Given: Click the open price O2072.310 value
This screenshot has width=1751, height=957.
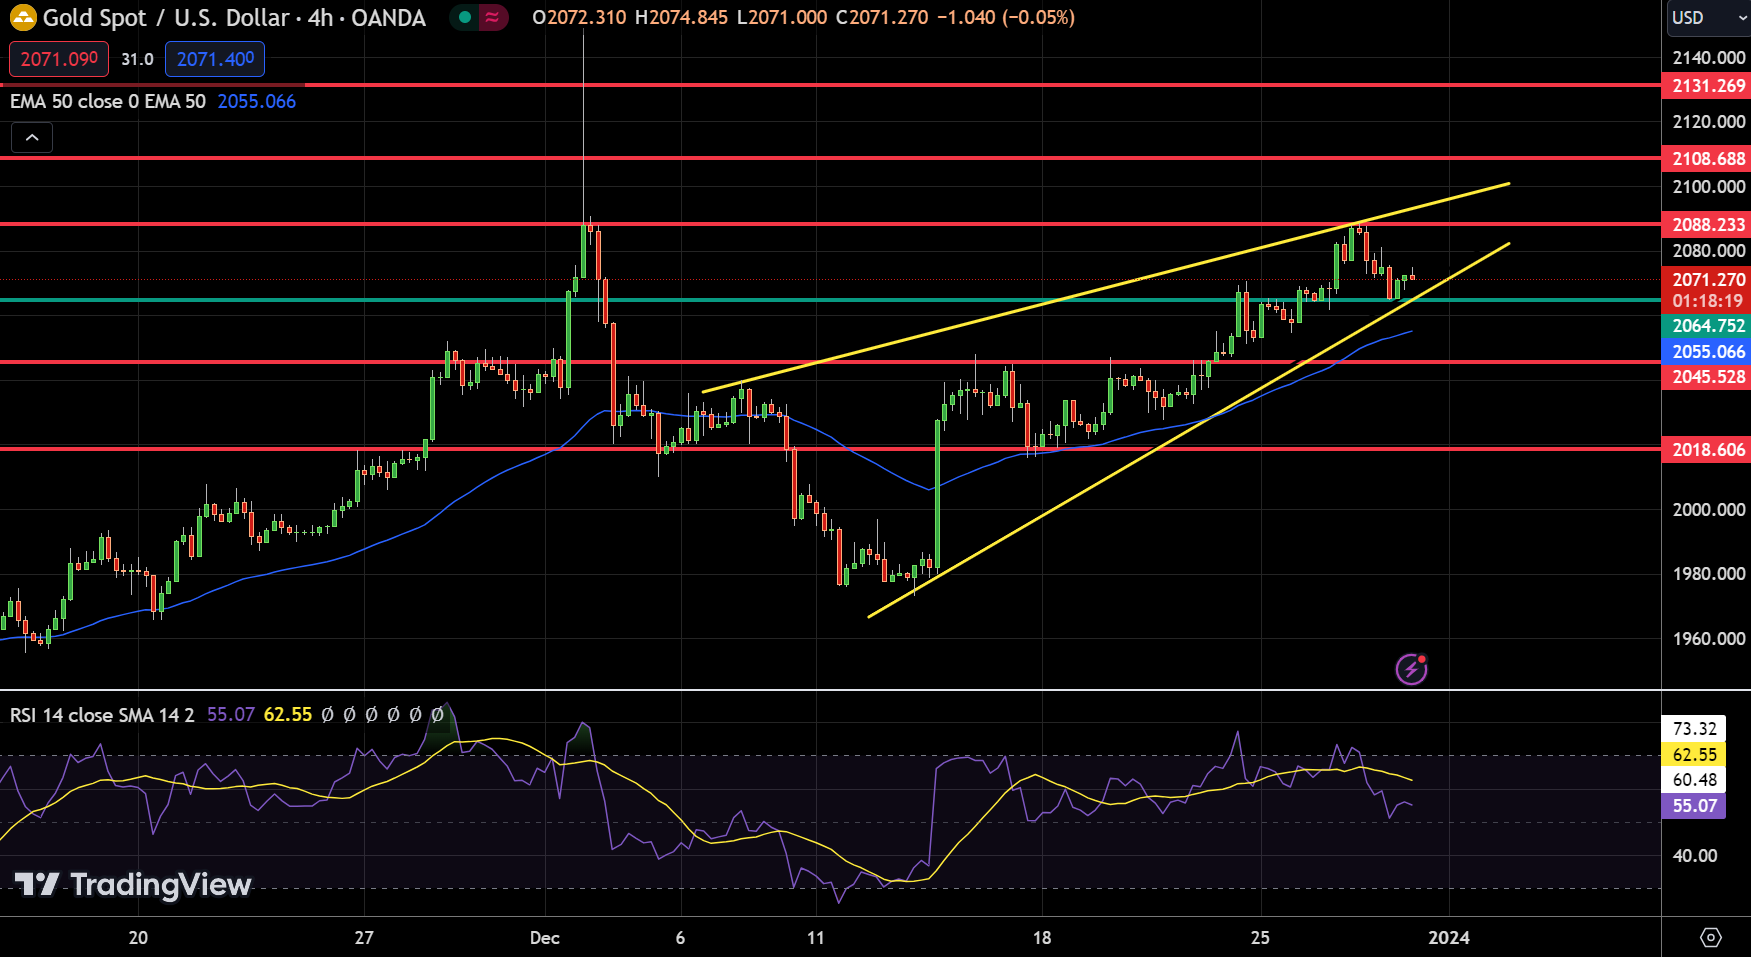Looking at the screenshot, I should click(x=579, y=17).
